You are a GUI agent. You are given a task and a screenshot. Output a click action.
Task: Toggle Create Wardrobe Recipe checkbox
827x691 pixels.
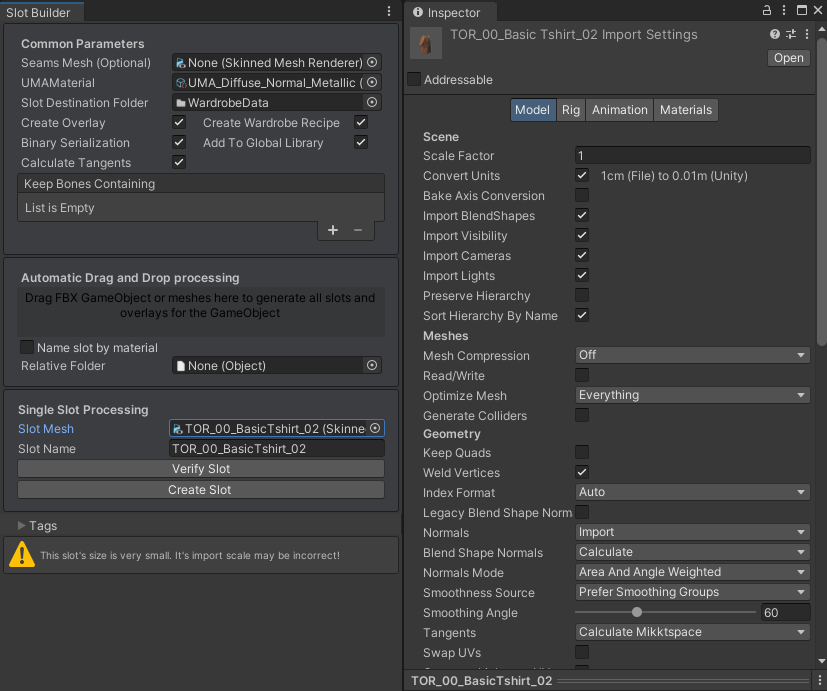pos(361,122)
